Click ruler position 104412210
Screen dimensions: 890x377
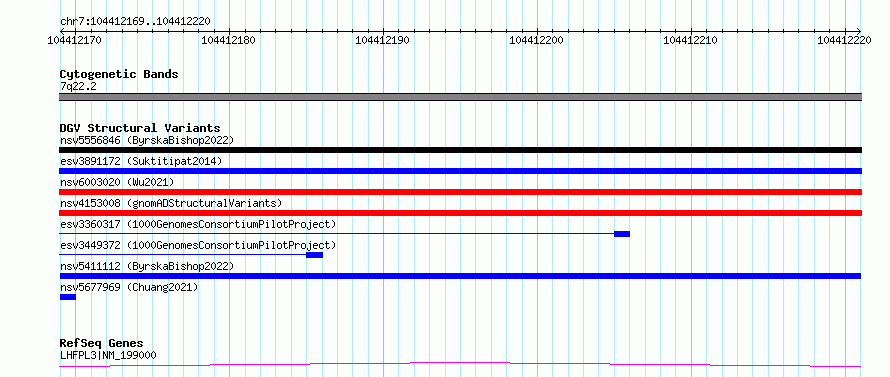691,40
